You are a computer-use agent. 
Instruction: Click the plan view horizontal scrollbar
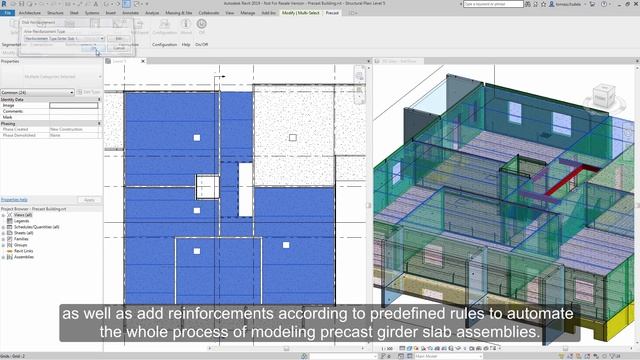click(286, 348)
